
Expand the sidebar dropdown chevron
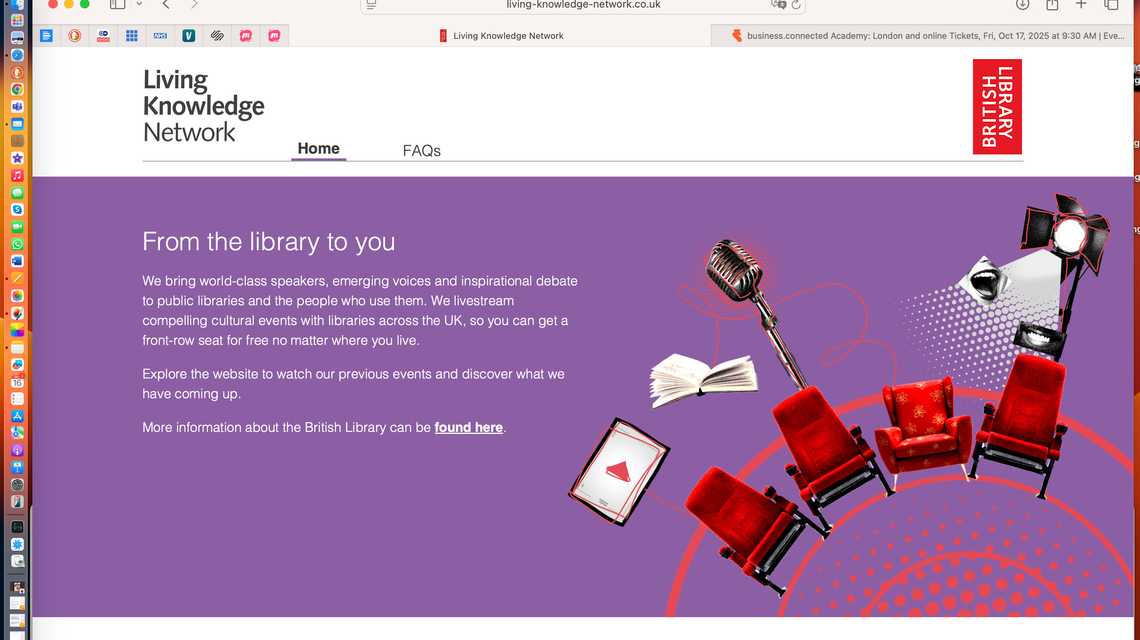point(139,5)
